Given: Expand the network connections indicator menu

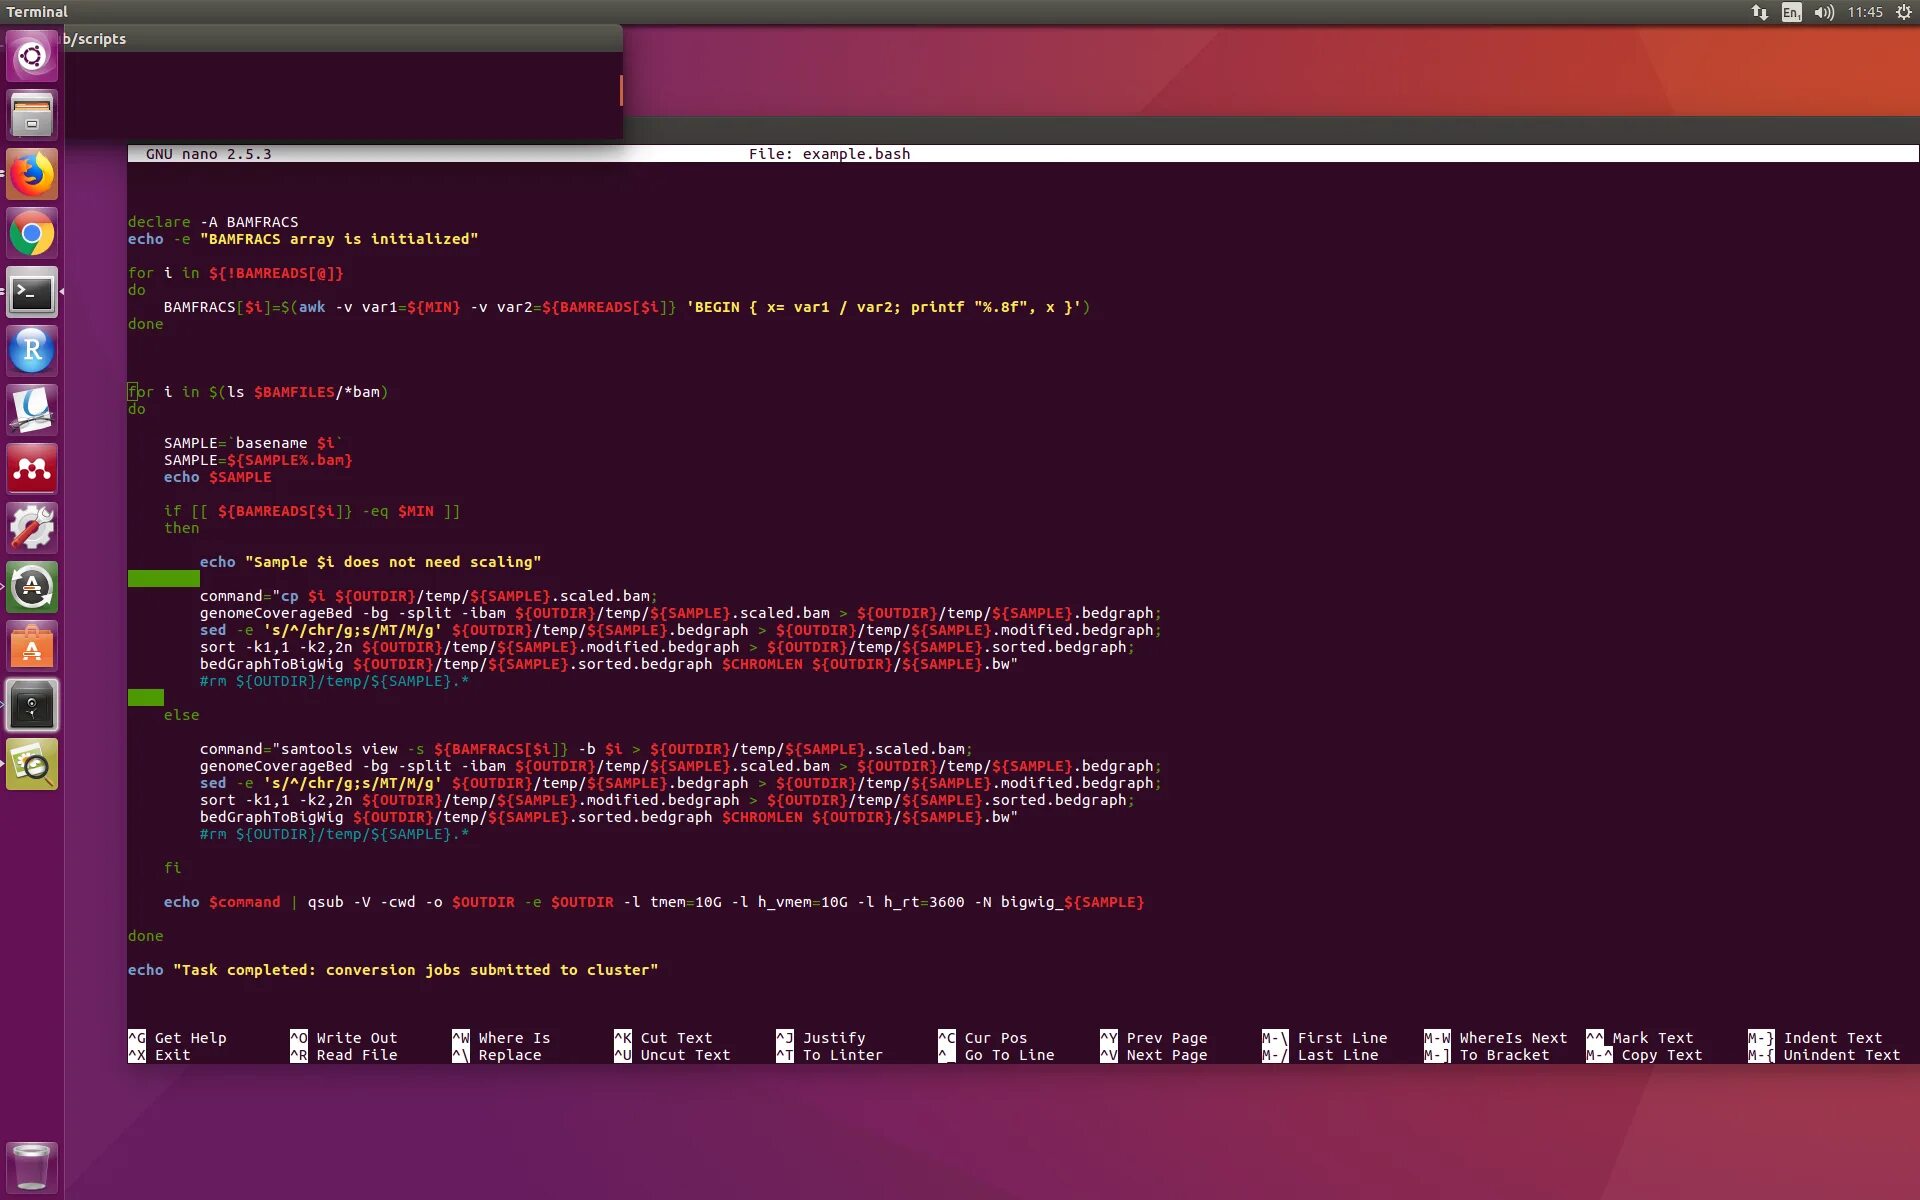Looking at the screenshot, I should (1759, 12).
